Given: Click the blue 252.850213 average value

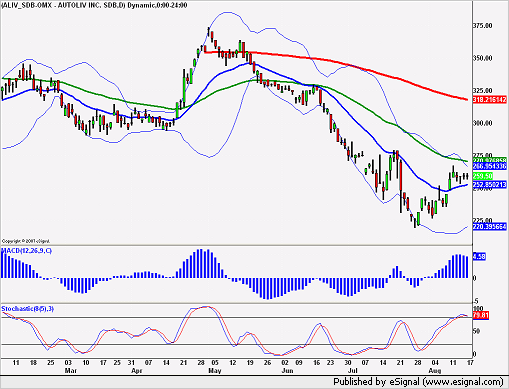Looking at the screenshot, I should tap(489, 184).
